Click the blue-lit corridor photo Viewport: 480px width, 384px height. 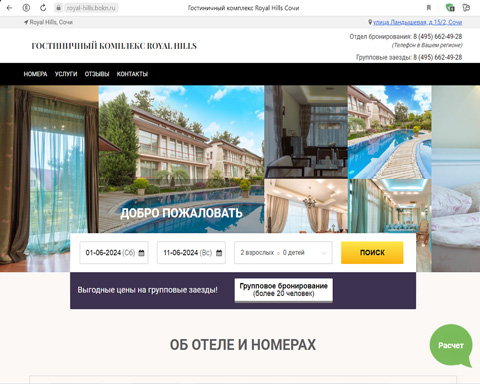pyautogui.click(x=390, y=206)
